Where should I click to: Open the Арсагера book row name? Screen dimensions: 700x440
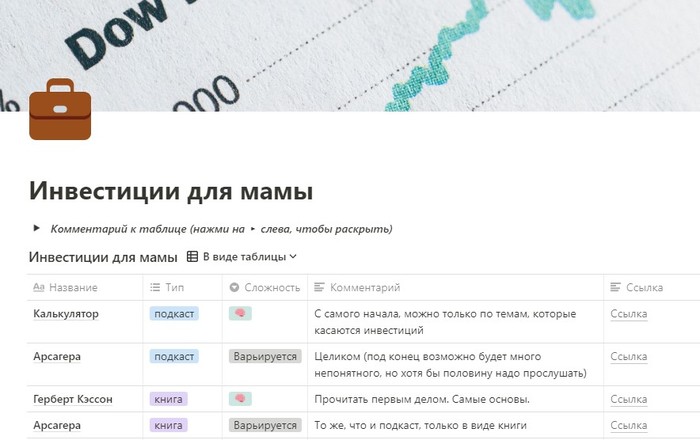click(x=57, y=425)
